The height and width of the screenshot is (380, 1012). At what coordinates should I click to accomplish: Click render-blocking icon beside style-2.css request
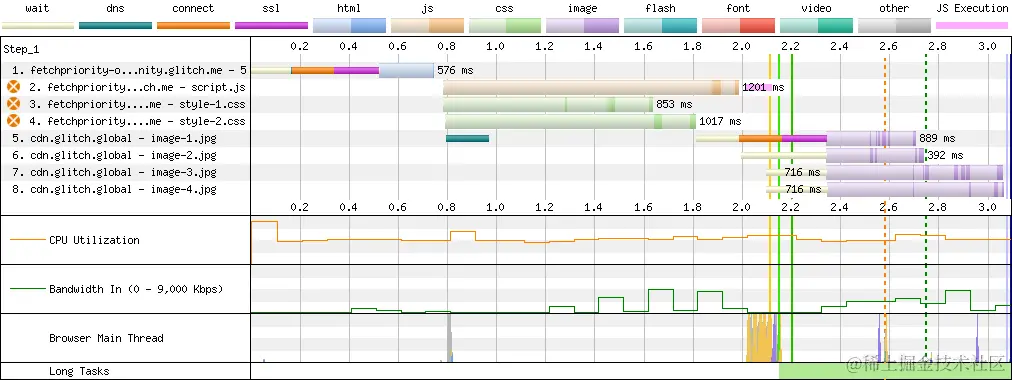tap(13, 121)
